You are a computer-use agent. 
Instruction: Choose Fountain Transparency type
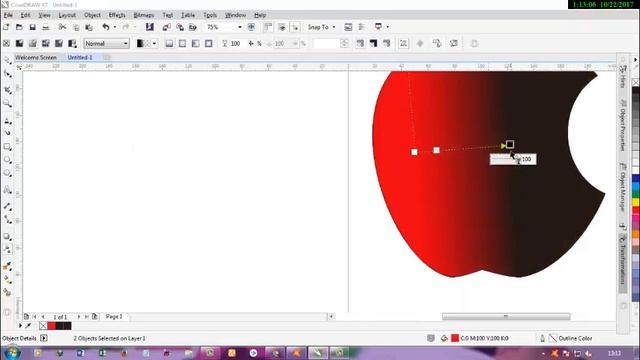[x=33, y=43]
